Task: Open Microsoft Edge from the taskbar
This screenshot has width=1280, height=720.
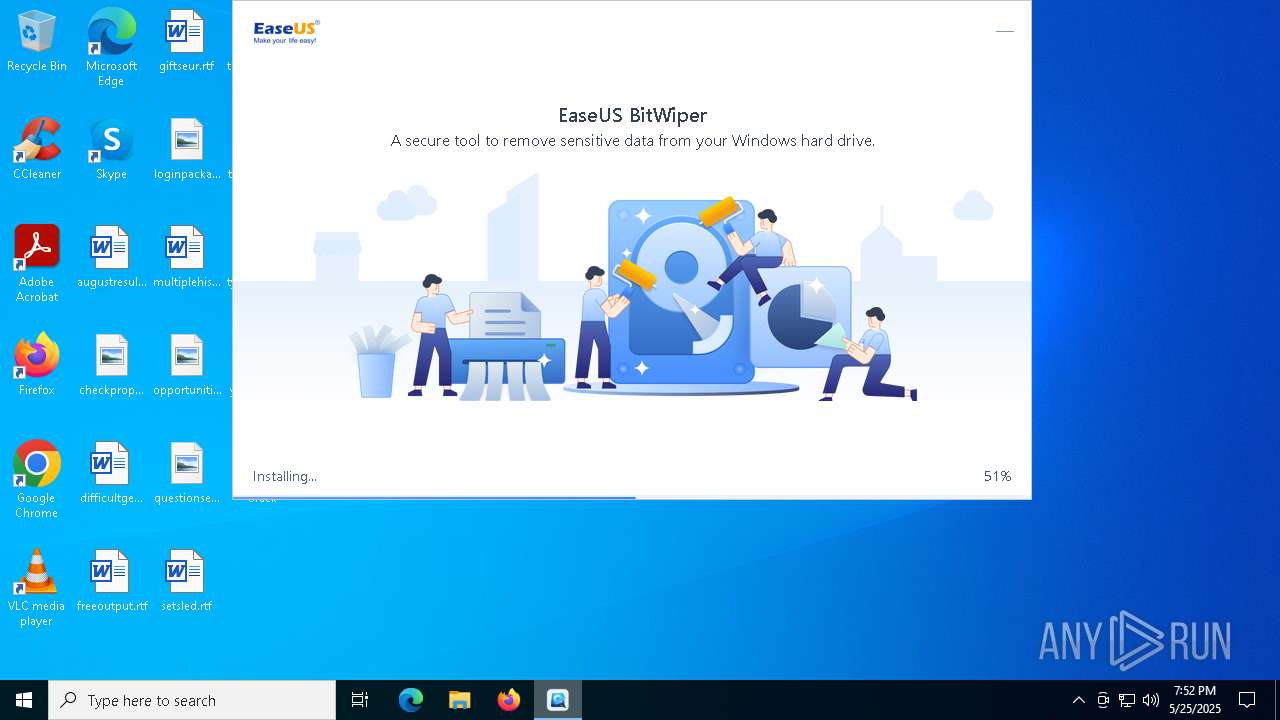Action: (x=411, y=700)
